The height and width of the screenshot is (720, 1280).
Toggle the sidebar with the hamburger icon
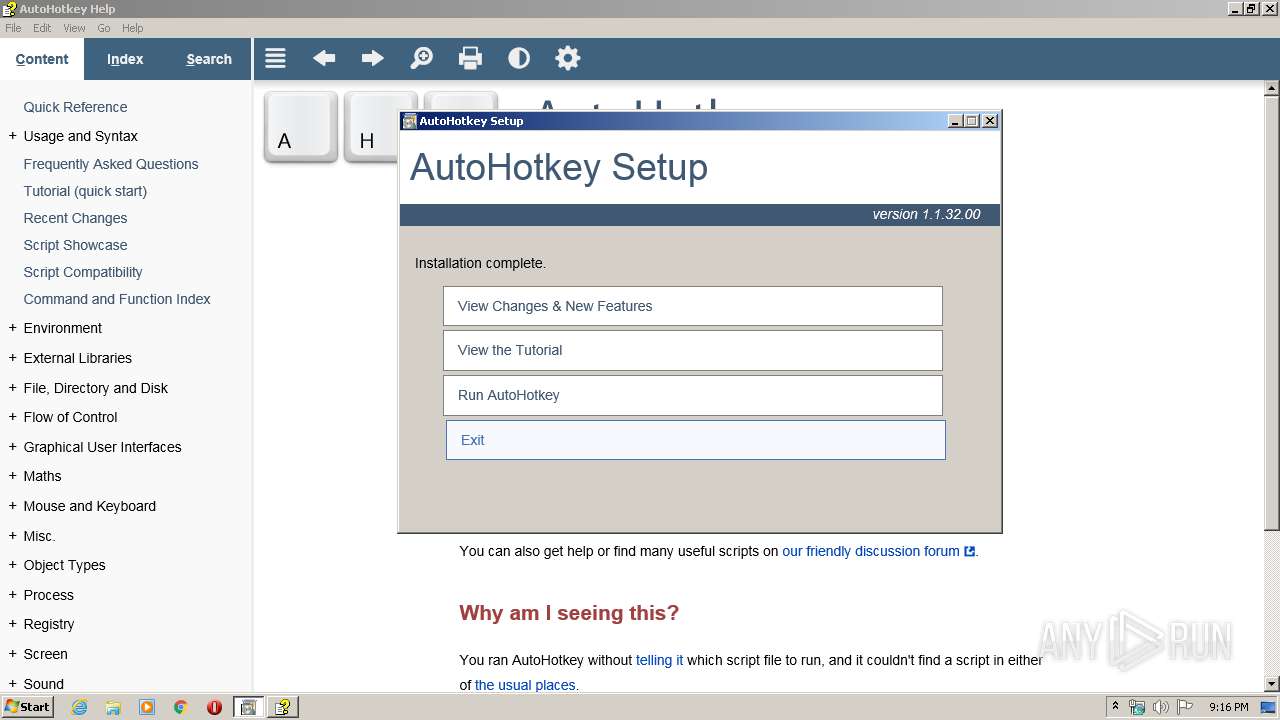pyautogui.click(x=275, y=59)
